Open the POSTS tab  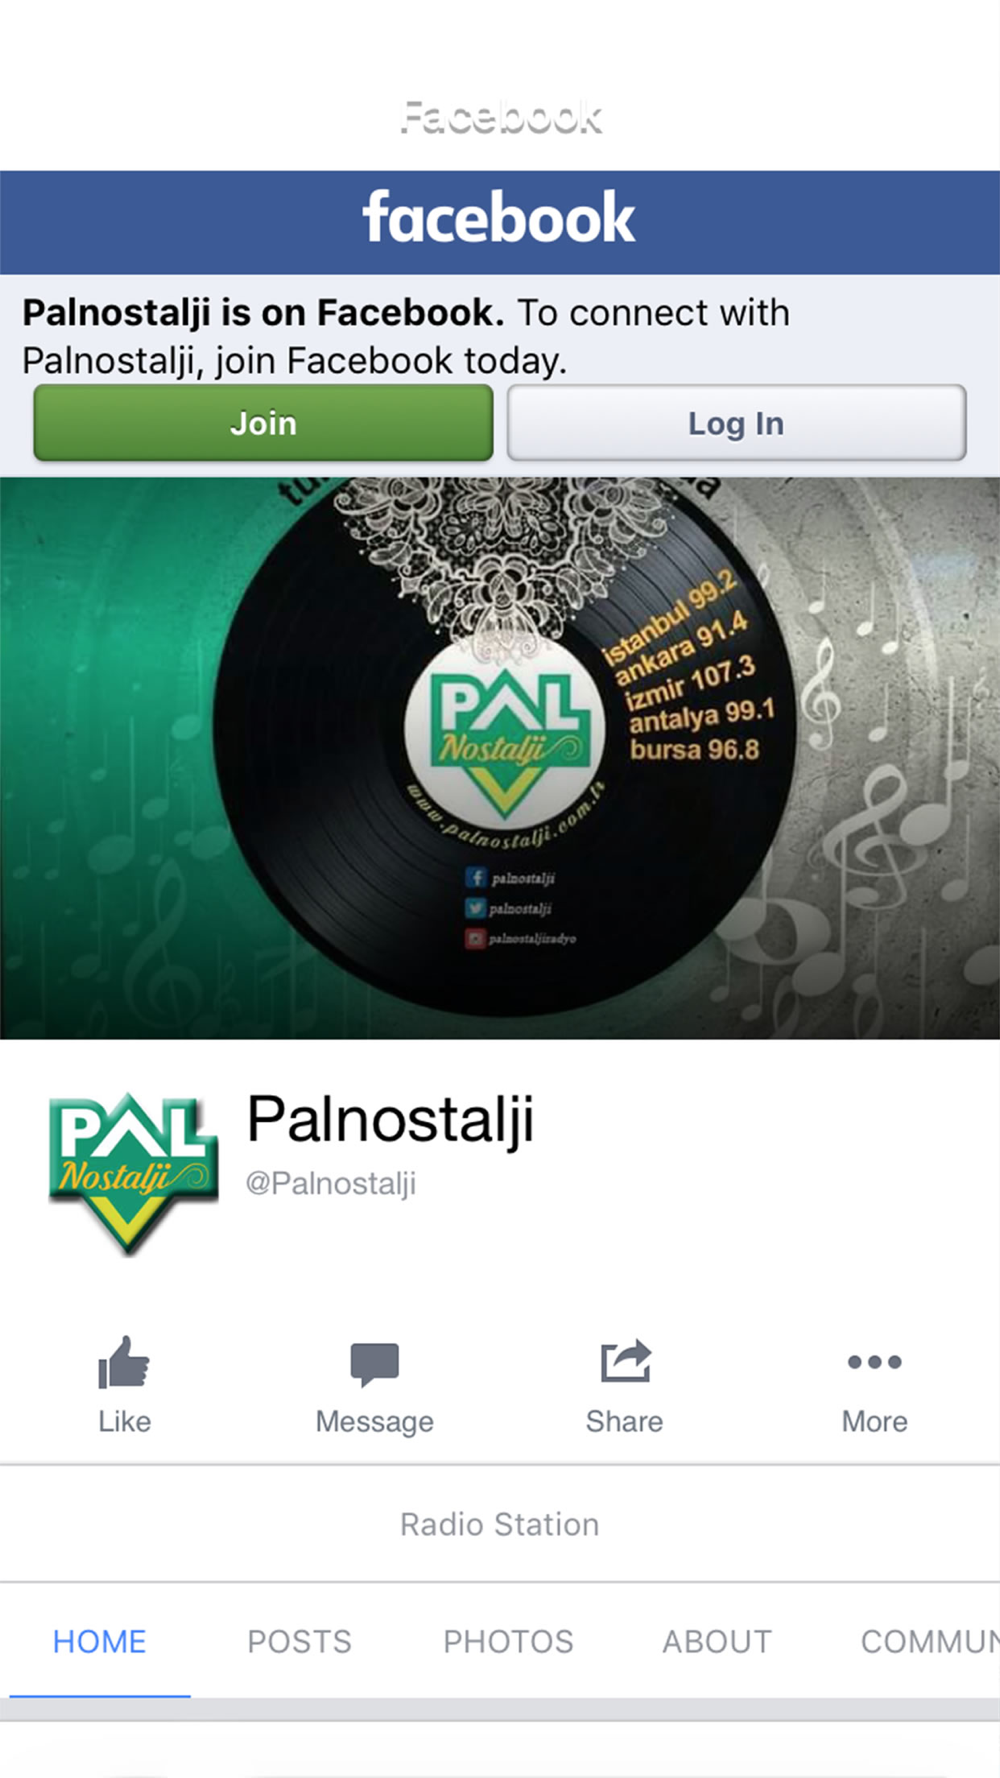300,1641
